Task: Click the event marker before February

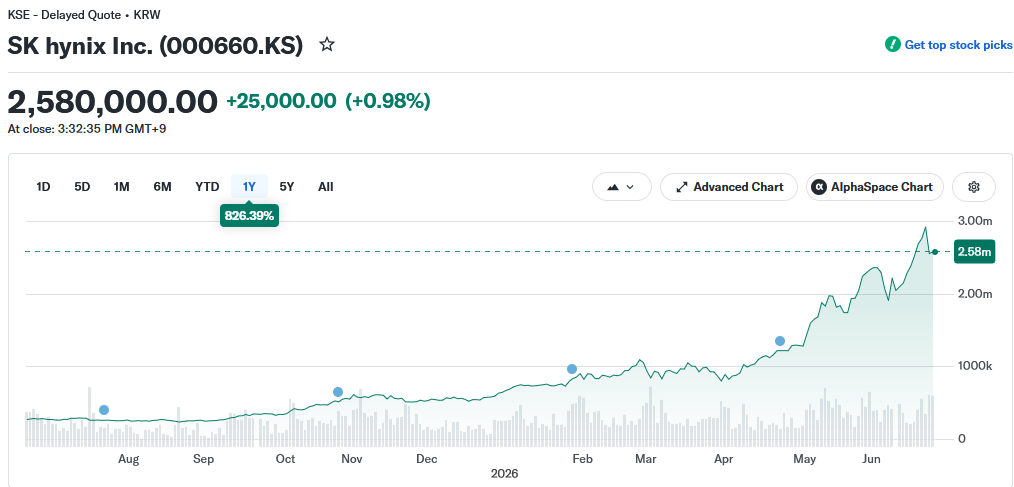Action: click(x=572, y=369)
